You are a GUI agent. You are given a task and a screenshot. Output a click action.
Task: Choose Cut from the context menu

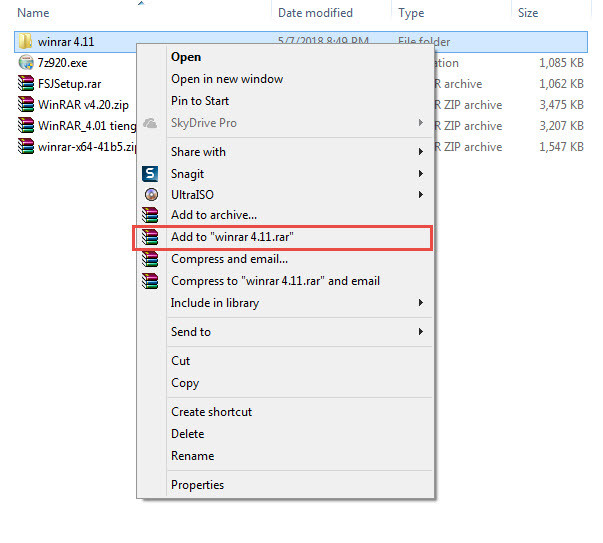point(180,361)
